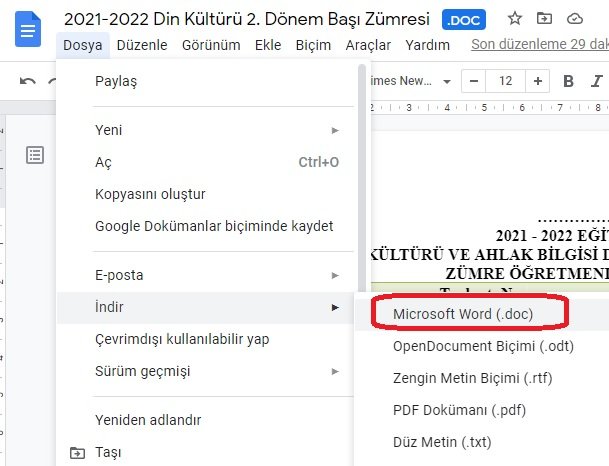Image resolution: width=609 pixels, height=466 pixels.
Task: Open the Biçim menu
Action: click(x=313, y=45)
